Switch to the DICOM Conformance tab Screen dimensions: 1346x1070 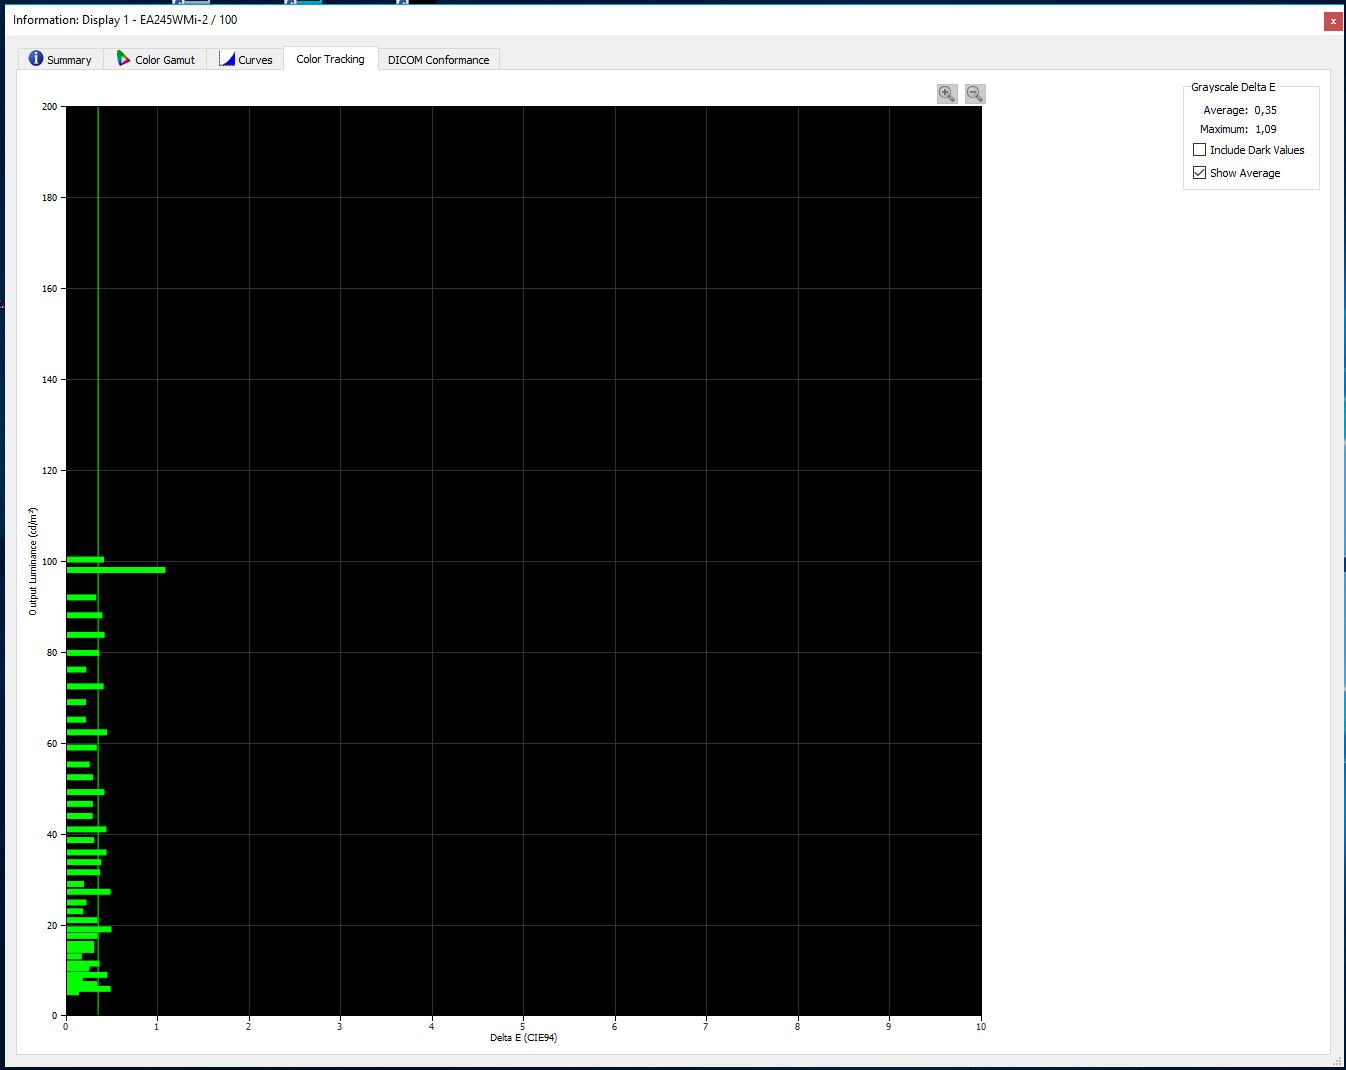(438, 60)
